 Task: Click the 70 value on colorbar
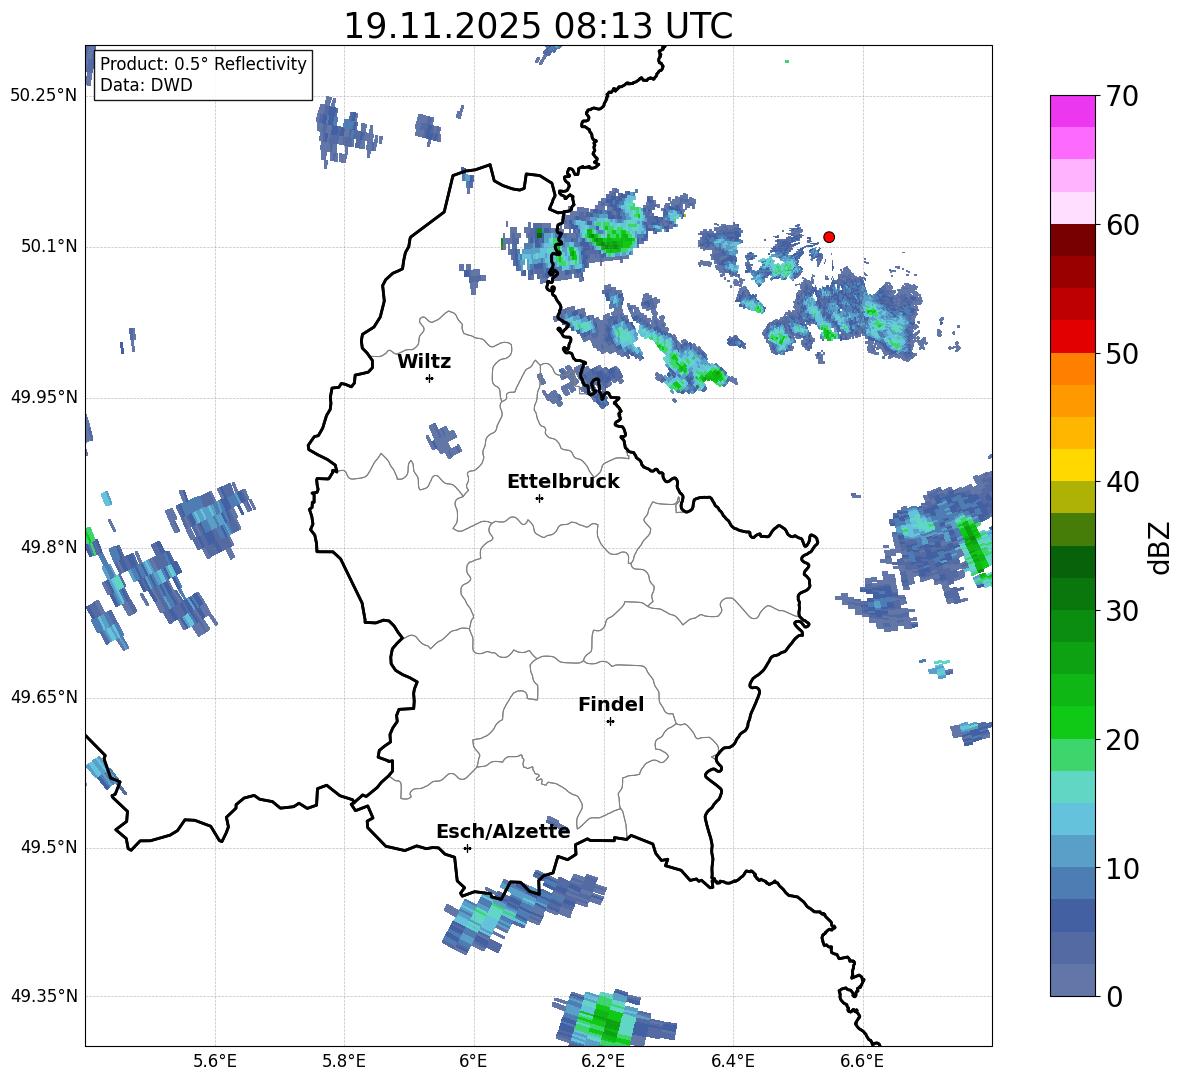[x=1122, y=96]
